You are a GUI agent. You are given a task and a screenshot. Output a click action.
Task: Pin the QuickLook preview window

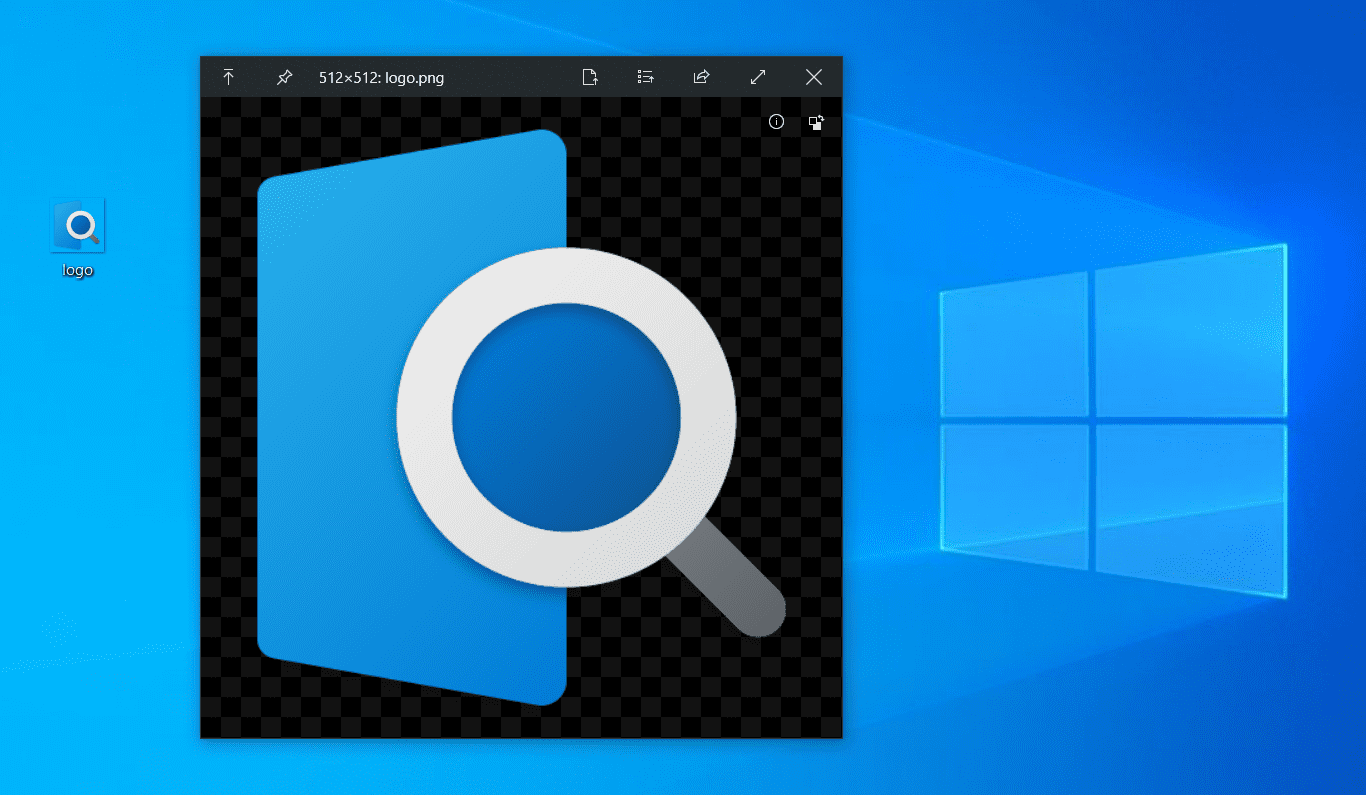tap(285, 77)
